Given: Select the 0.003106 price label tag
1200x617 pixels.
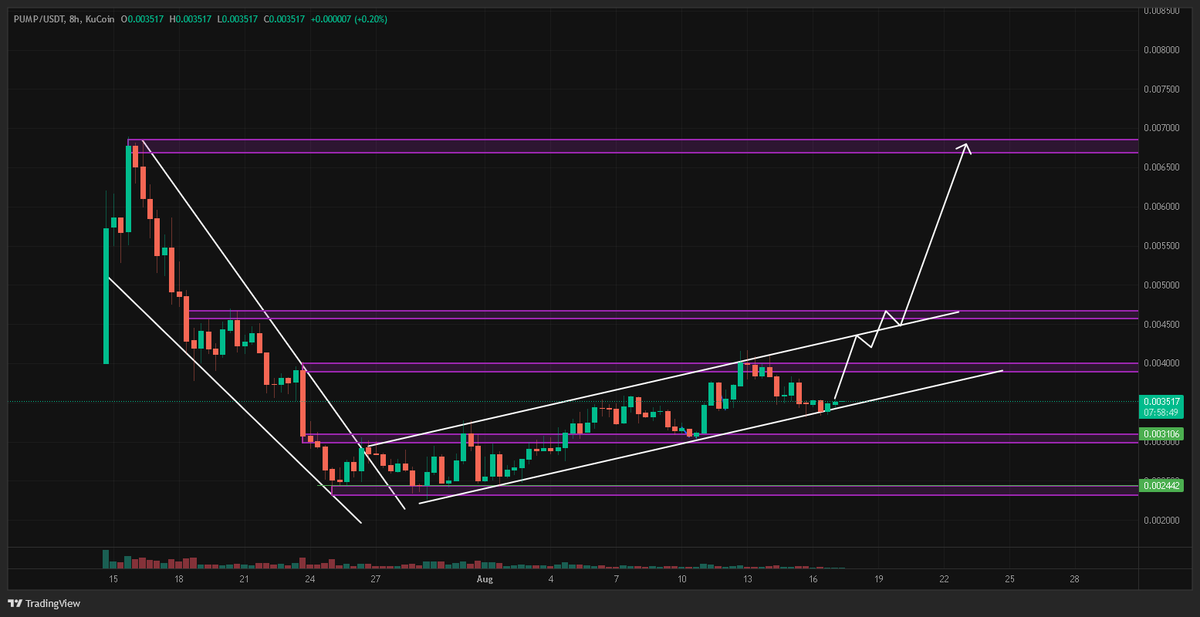Looking at the screenshot, I should point(1162,435).
